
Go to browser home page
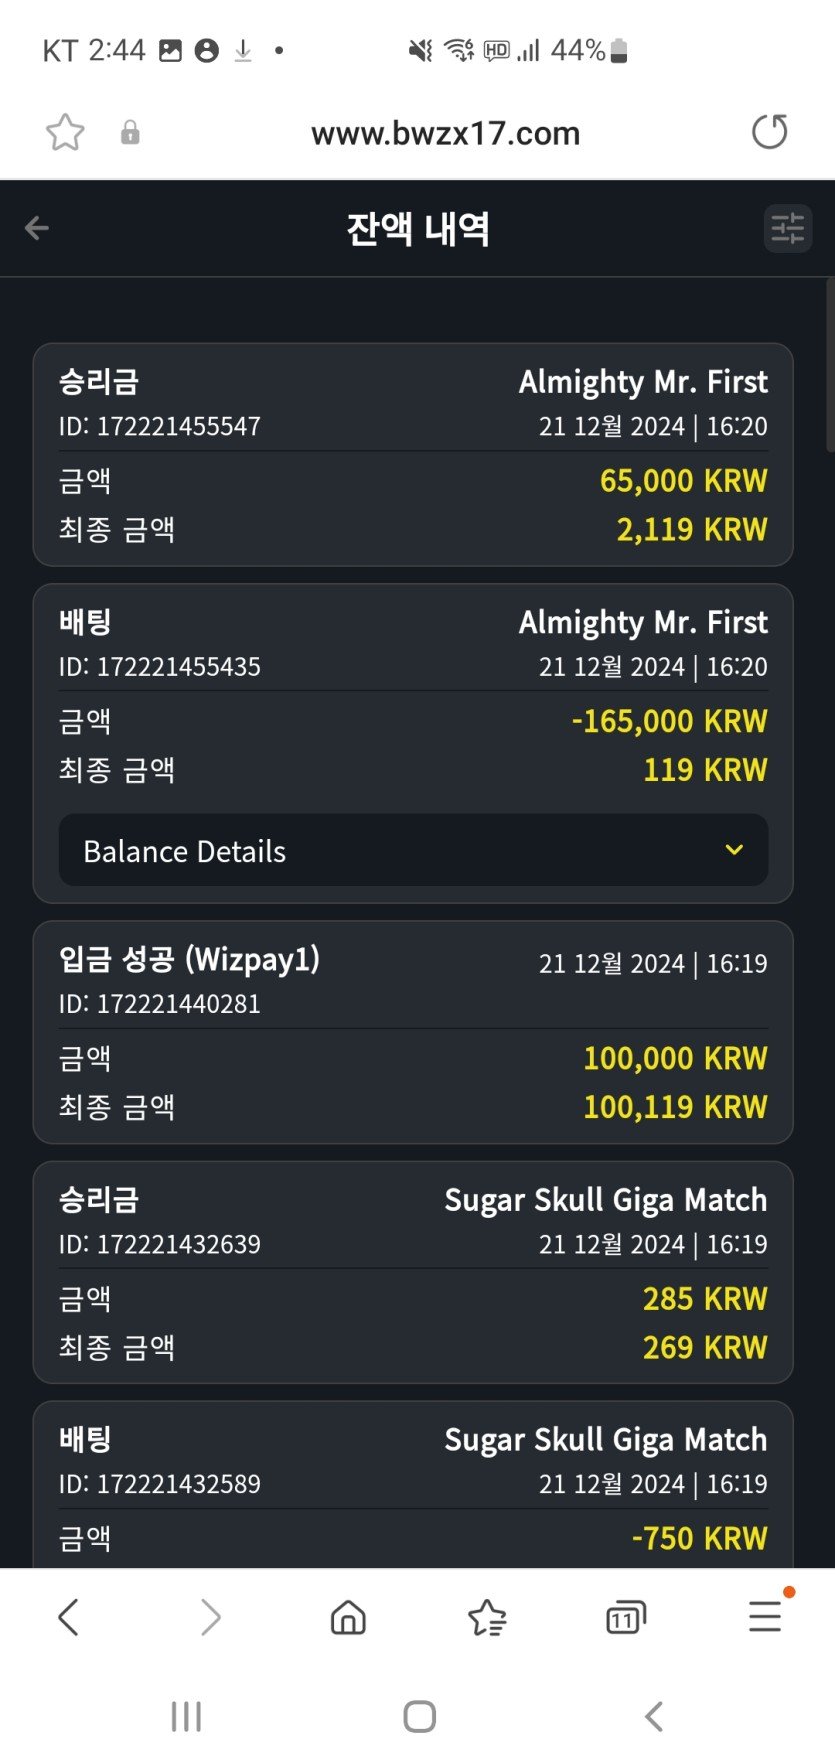click(x=348, y=1617)
